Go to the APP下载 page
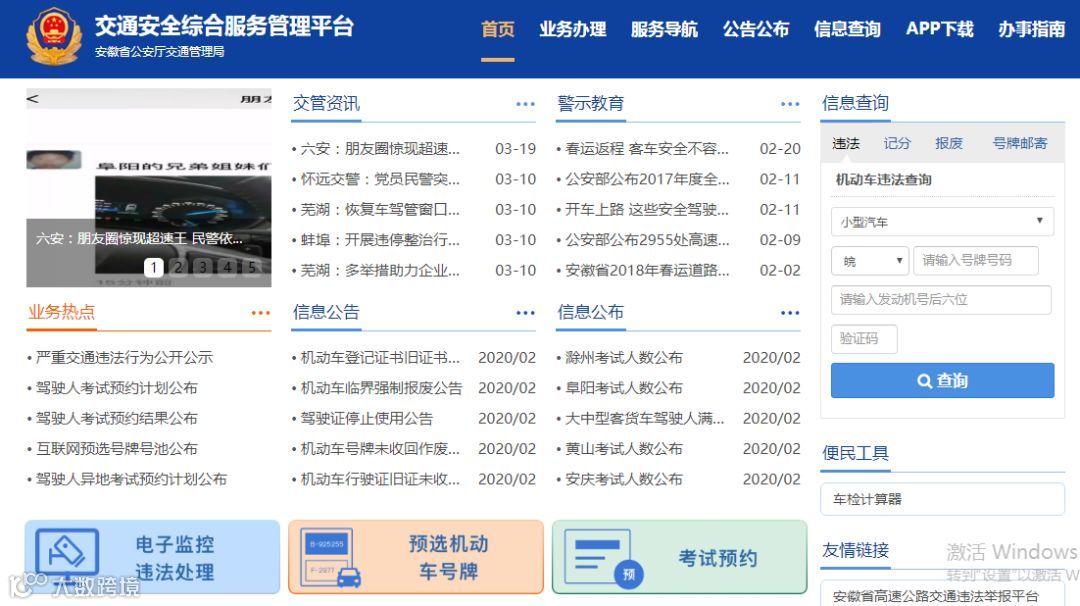Viewport: 1080px width, 606px height. pos(939,29)
